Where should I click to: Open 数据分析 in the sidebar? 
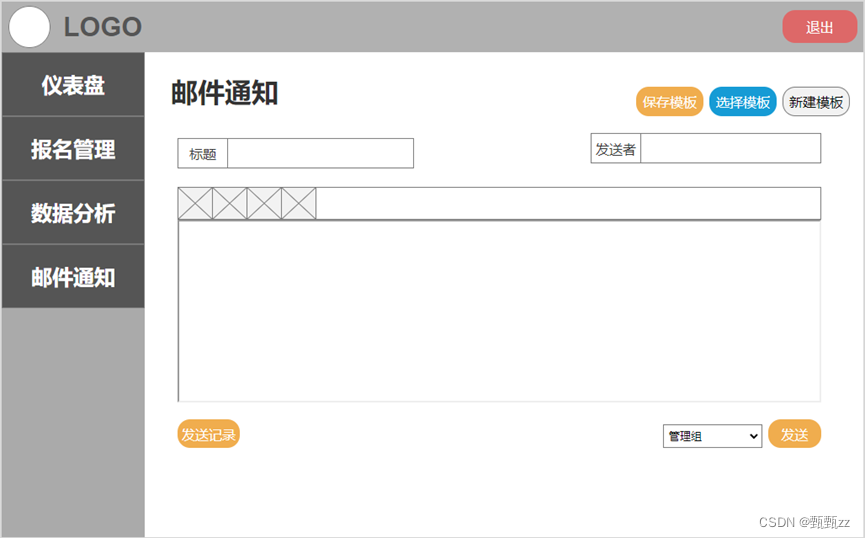point(73,213)
